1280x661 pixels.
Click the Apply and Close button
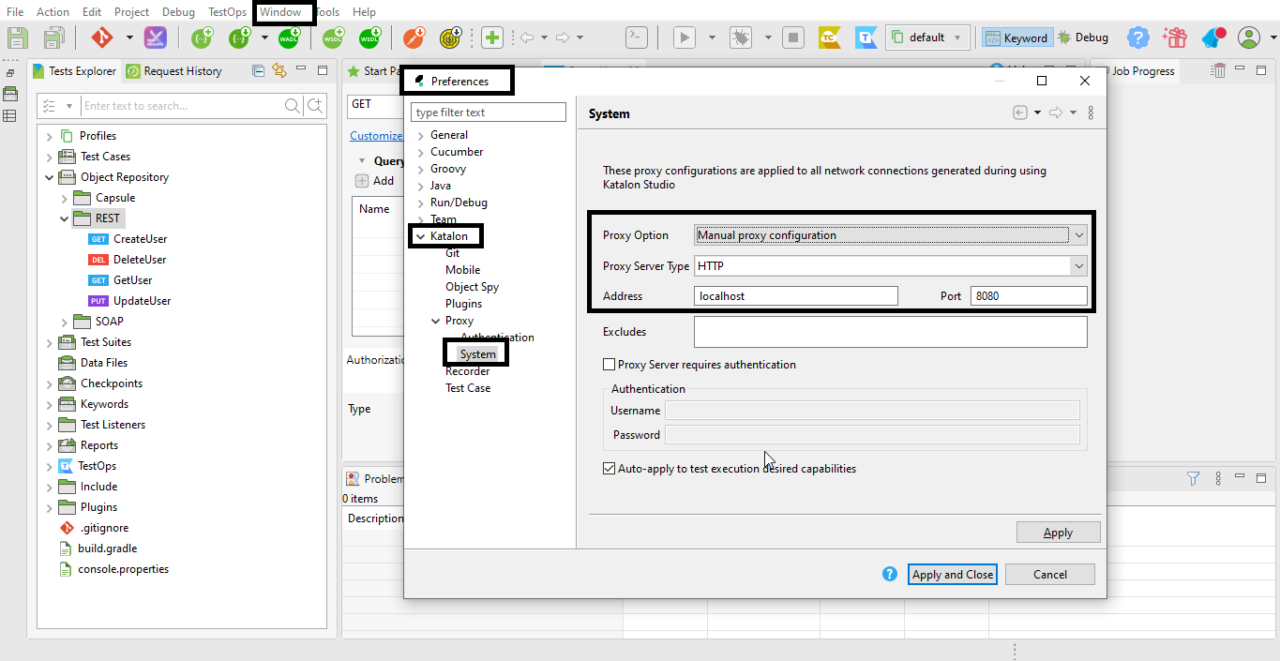952,574
